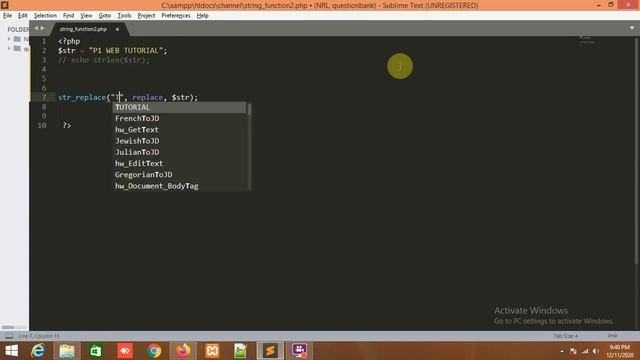This screenshot has height=360, width=640.
Task: Open the Goto menu
Action: tap(105, 16)
